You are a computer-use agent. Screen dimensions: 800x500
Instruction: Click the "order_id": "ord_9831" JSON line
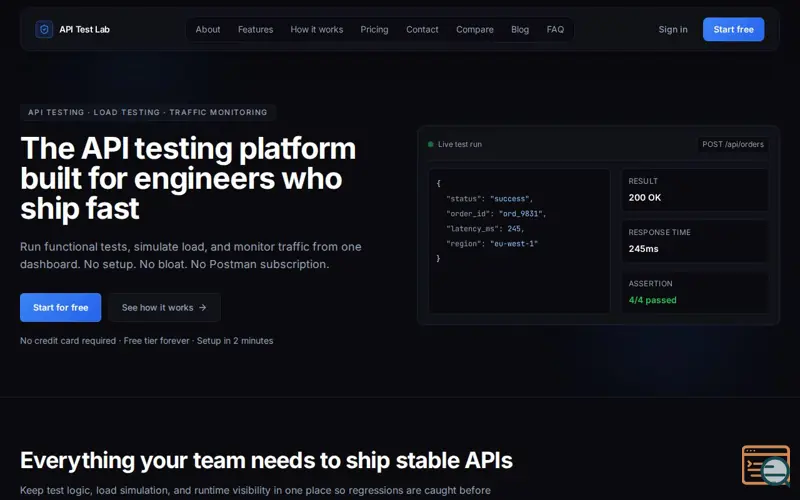click(496, 214)
